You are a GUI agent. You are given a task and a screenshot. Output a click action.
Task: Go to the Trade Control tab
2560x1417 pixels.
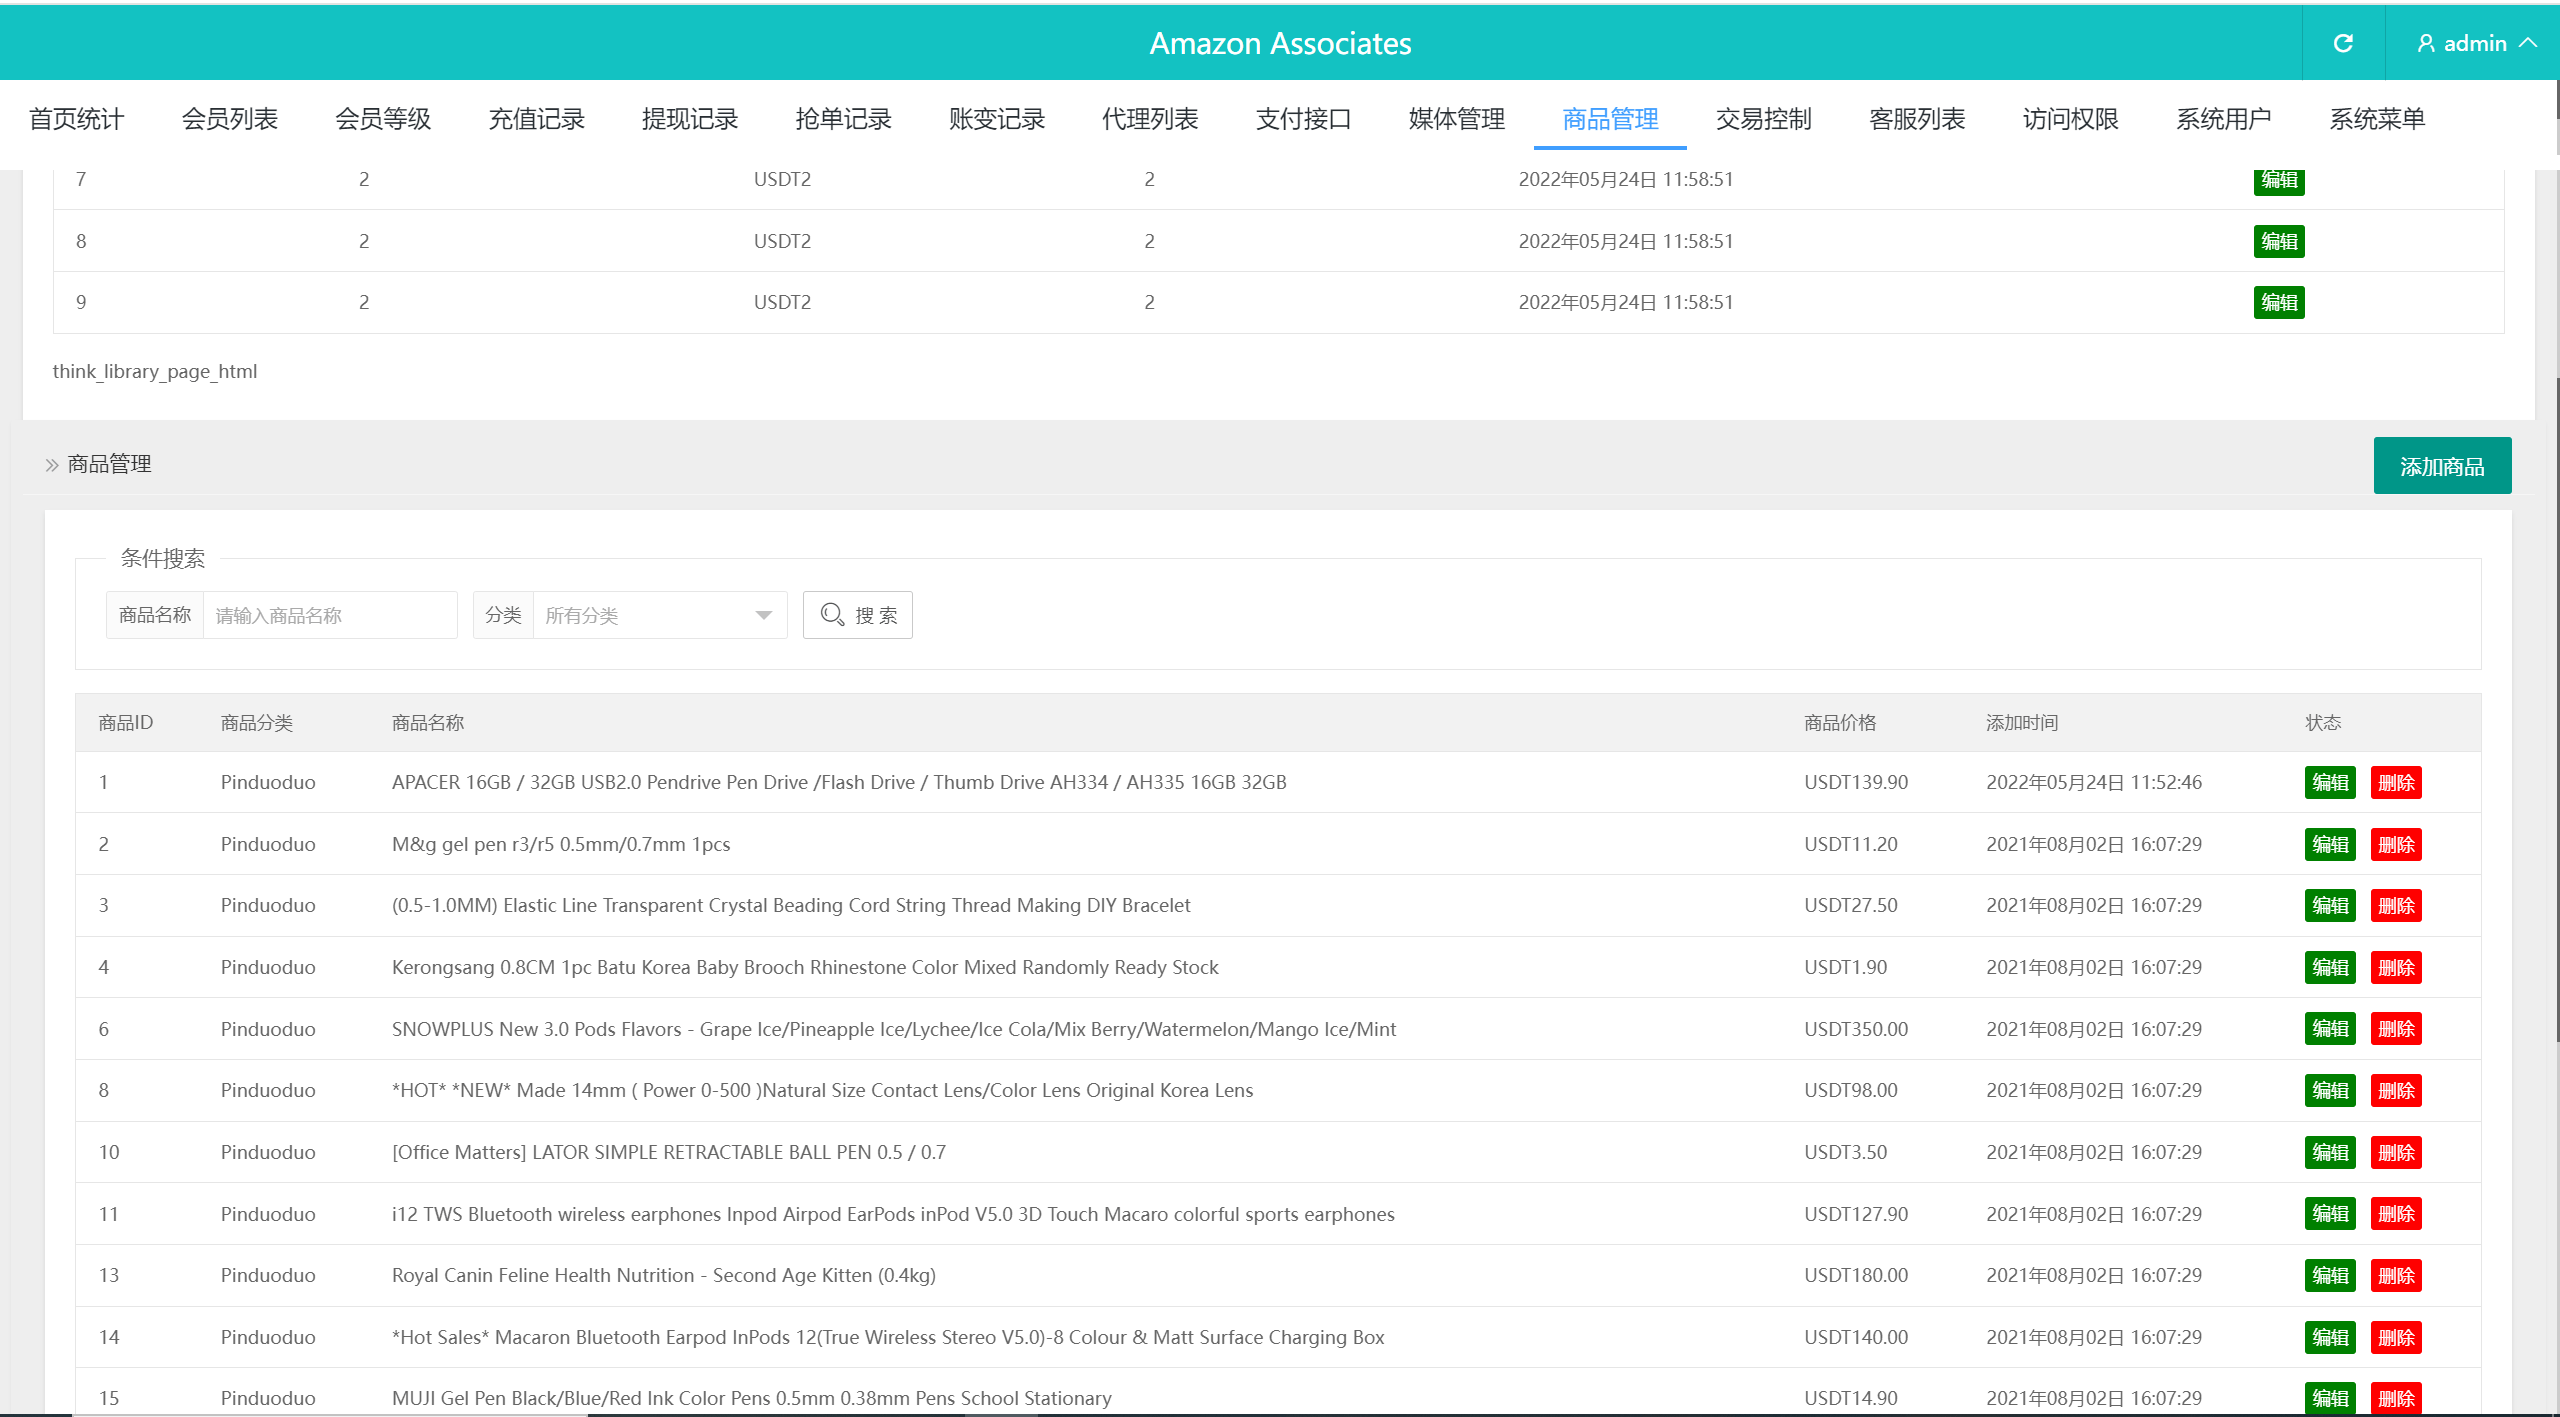[x=1763, y=119]
